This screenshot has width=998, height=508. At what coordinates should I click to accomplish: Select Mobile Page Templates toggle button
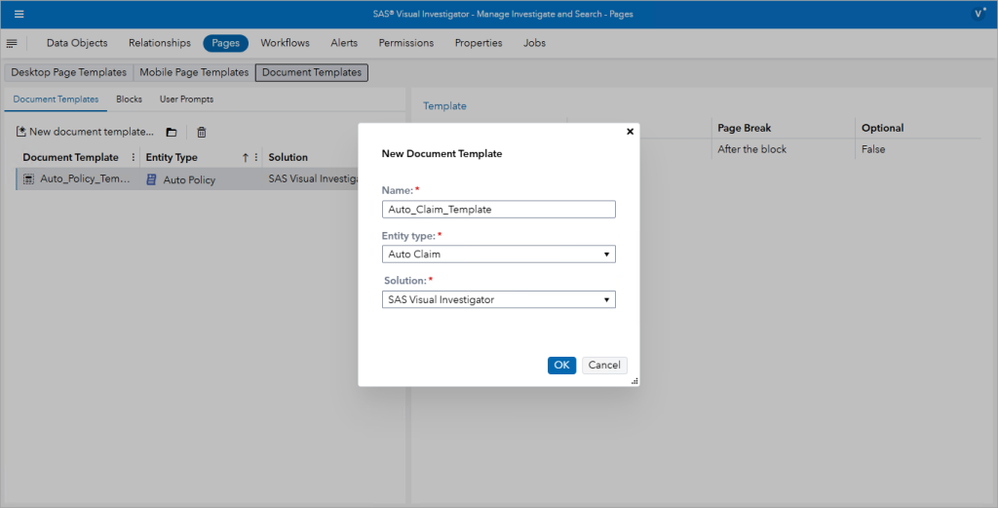[194, 73]
